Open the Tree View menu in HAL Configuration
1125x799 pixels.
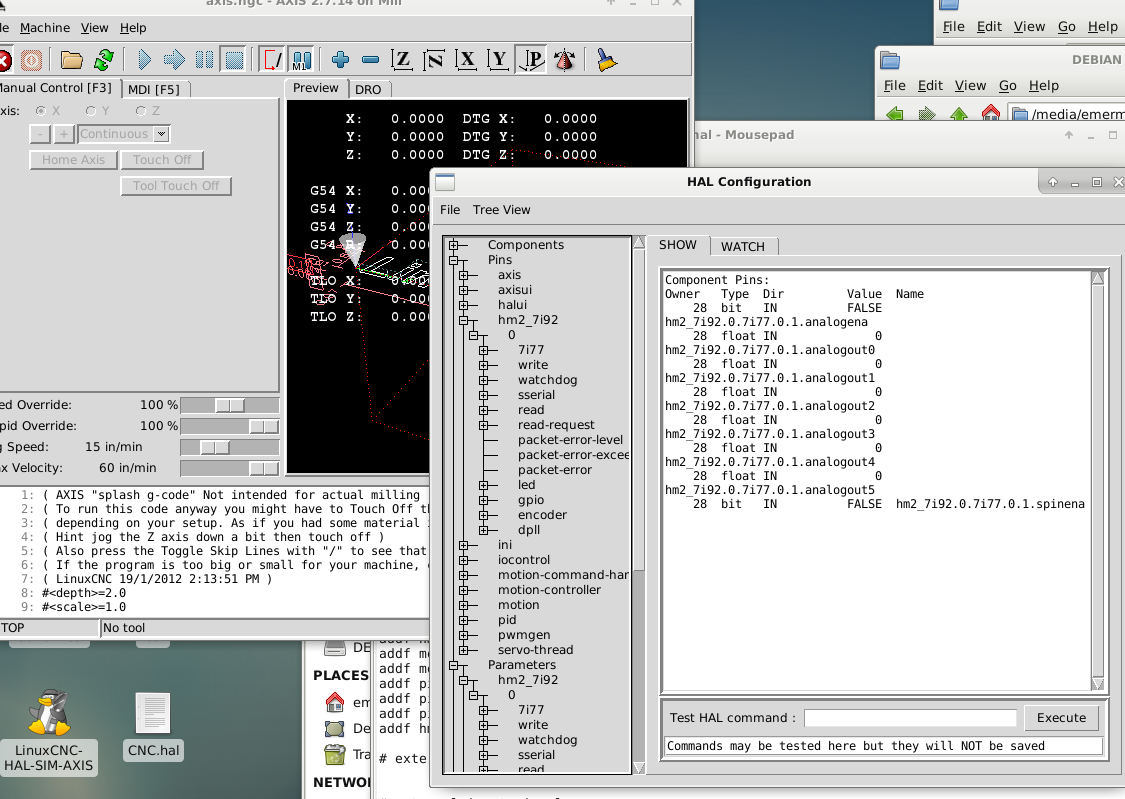click(502, 210)
